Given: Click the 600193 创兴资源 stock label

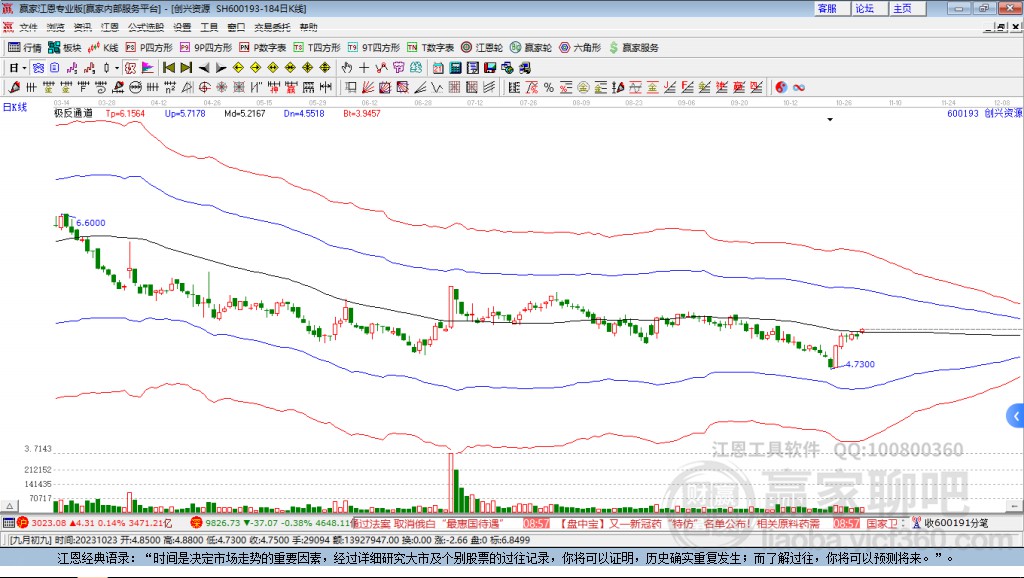Looking at the screenshot, I should [984, 113].
